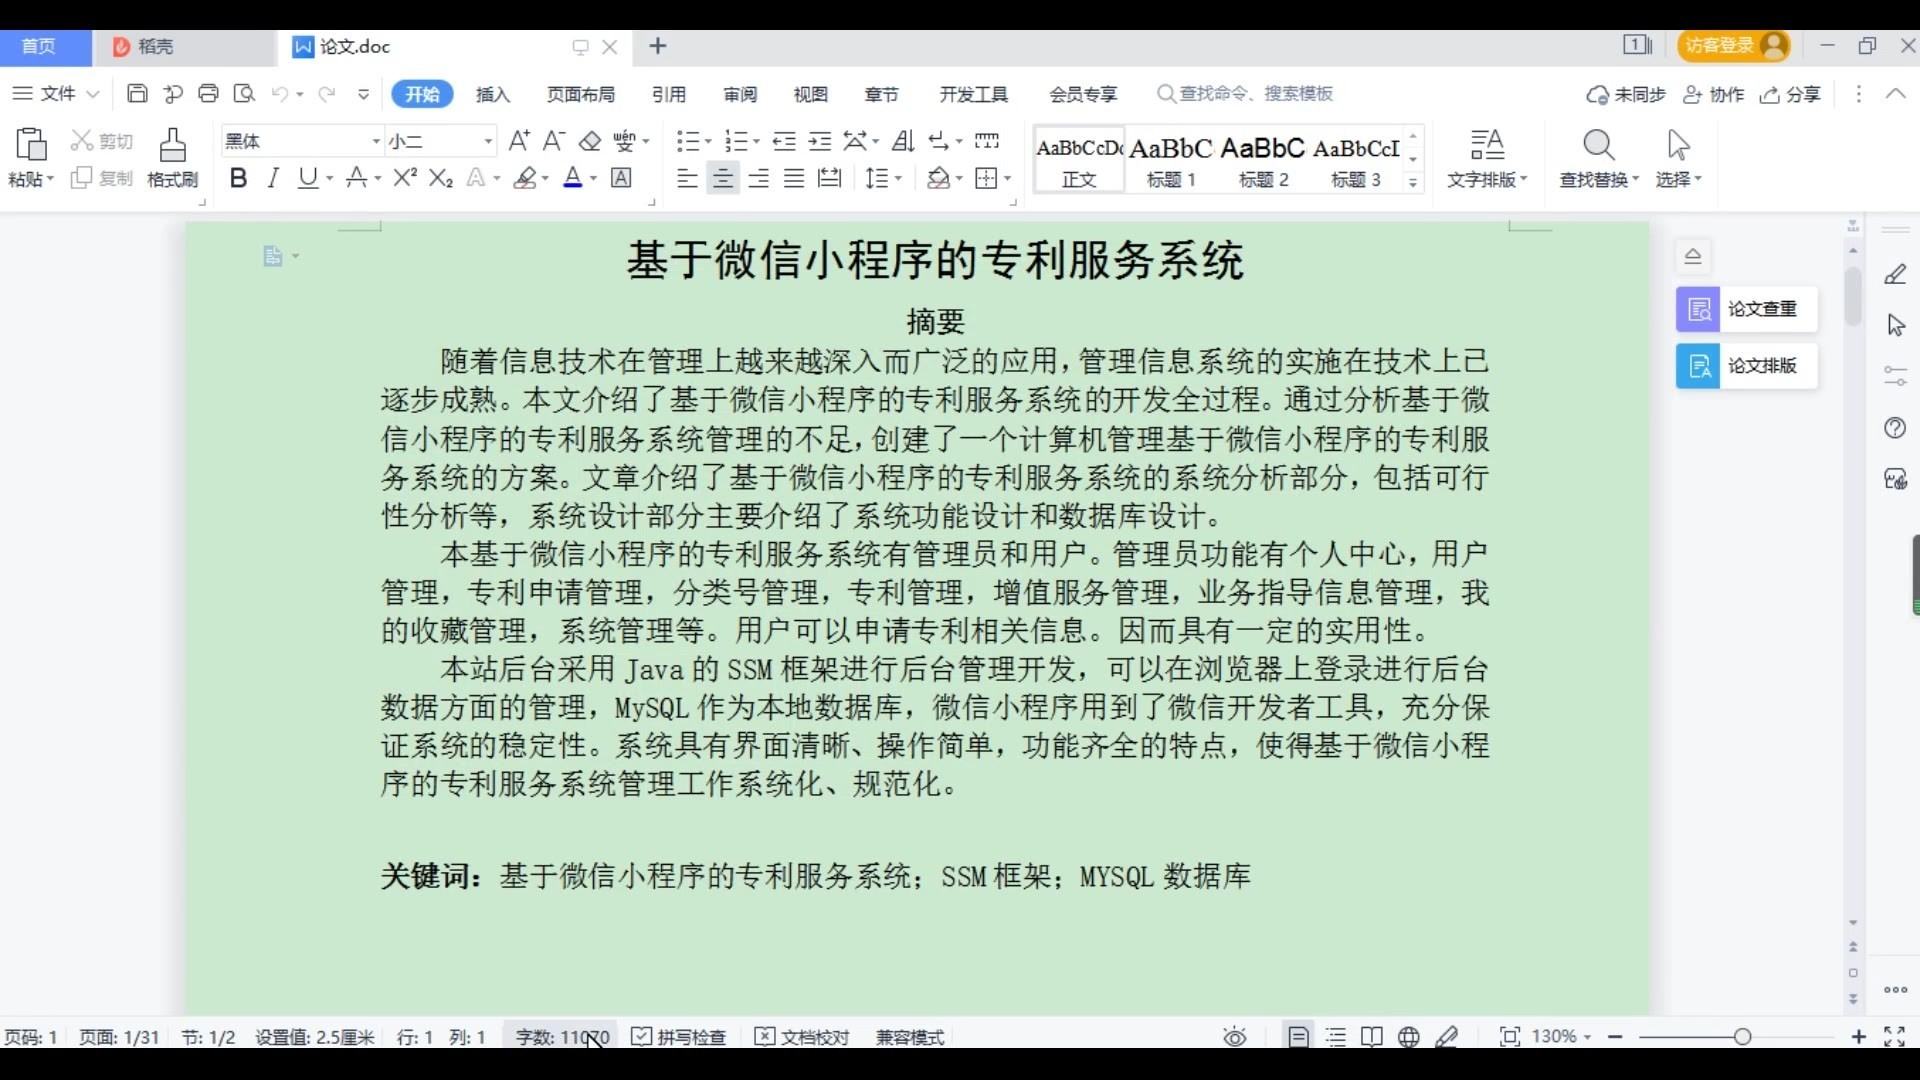This screenshot has width=1920, height=1080.
Task: Apply distributed alignment to the paragraph
Action: [x=829, y=178]
